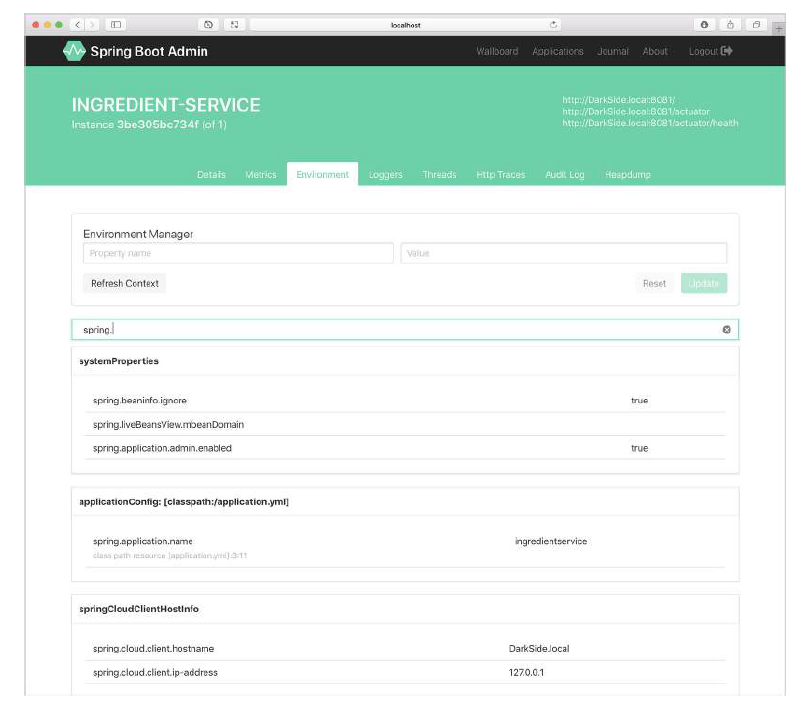Image resolution: width=803 pixels, height=711 pixels.
Task: Click the localhost address bar
Action: 406,25
